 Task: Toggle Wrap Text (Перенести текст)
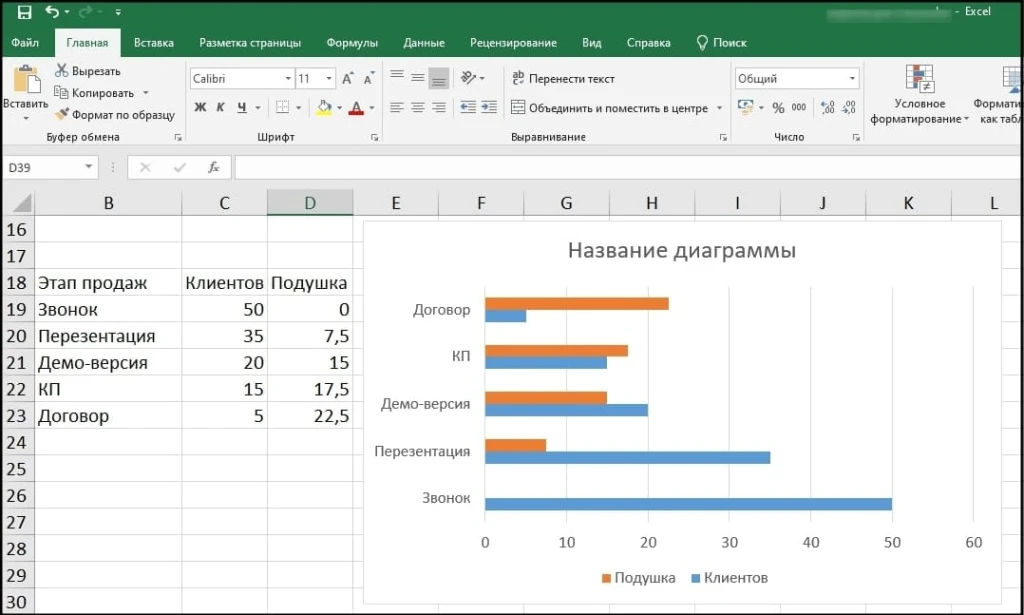click(x=562, y=78)
